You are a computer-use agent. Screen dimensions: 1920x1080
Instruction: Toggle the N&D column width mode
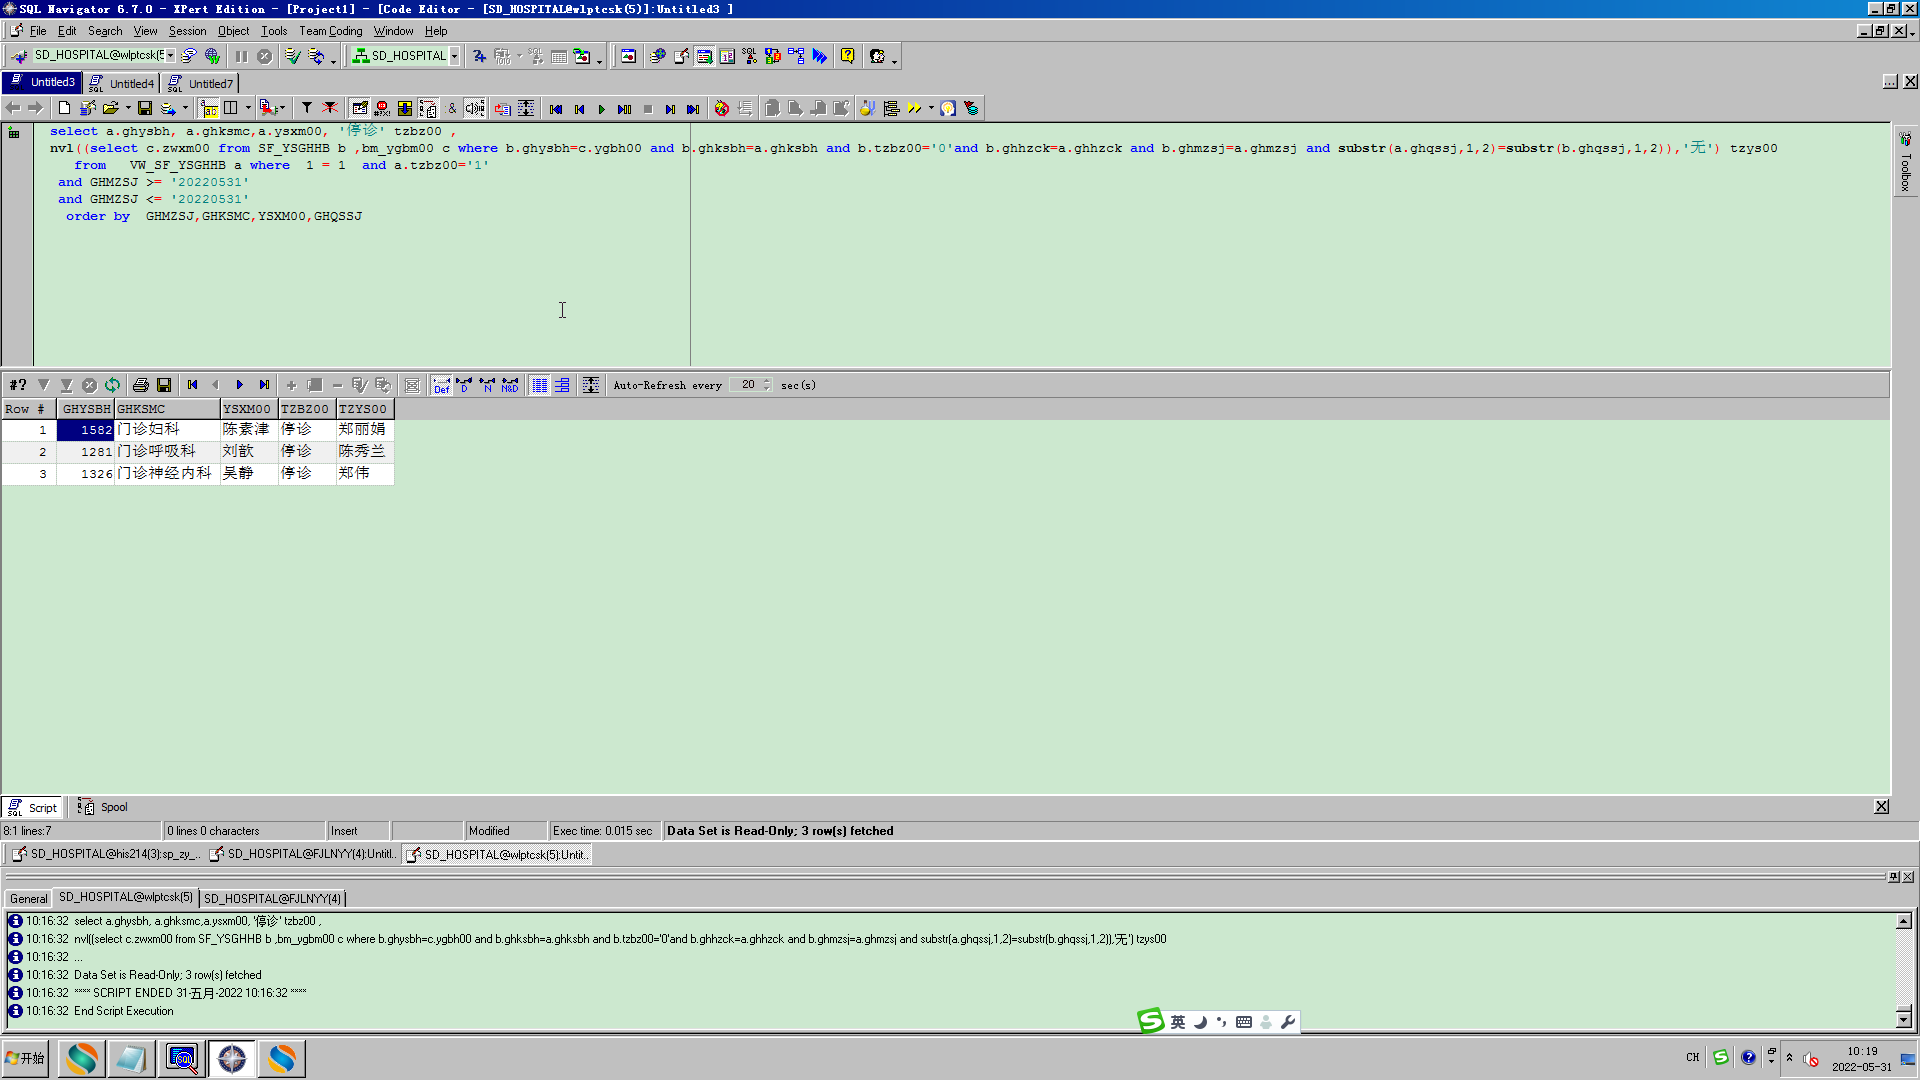pos(510,385)
